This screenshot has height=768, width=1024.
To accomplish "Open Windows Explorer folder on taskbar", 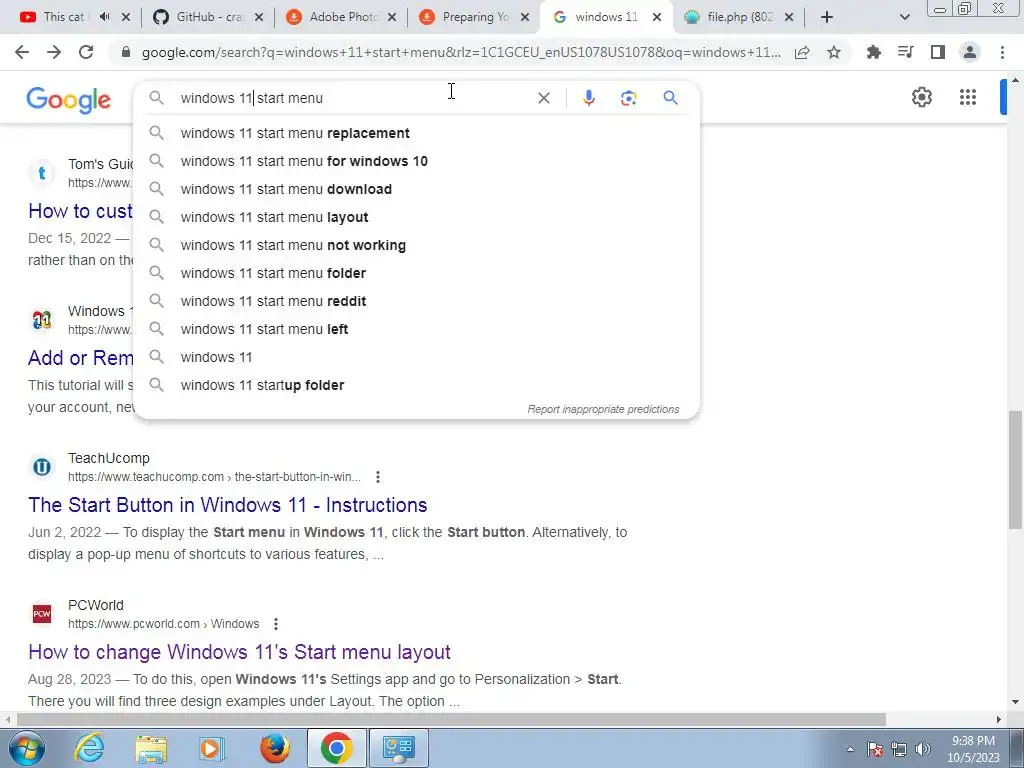I will (151, 748).
